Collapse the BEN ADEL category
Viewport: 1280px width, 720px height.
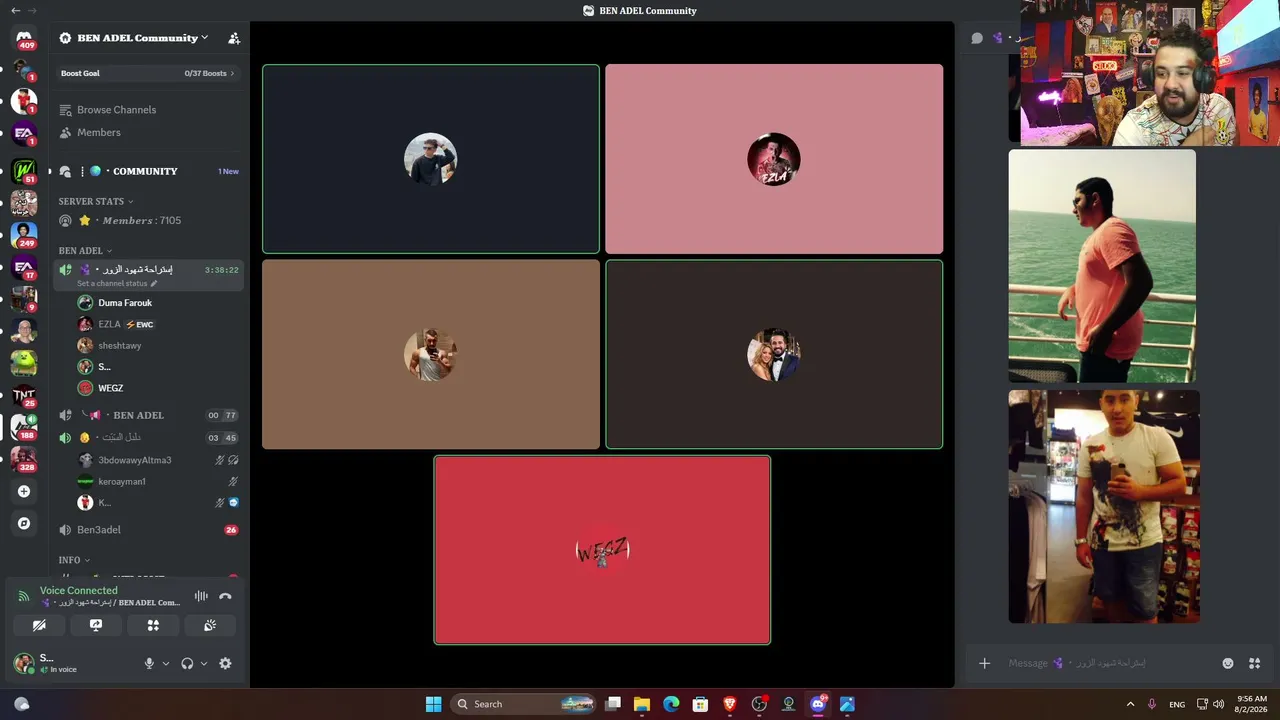(85, 251)
